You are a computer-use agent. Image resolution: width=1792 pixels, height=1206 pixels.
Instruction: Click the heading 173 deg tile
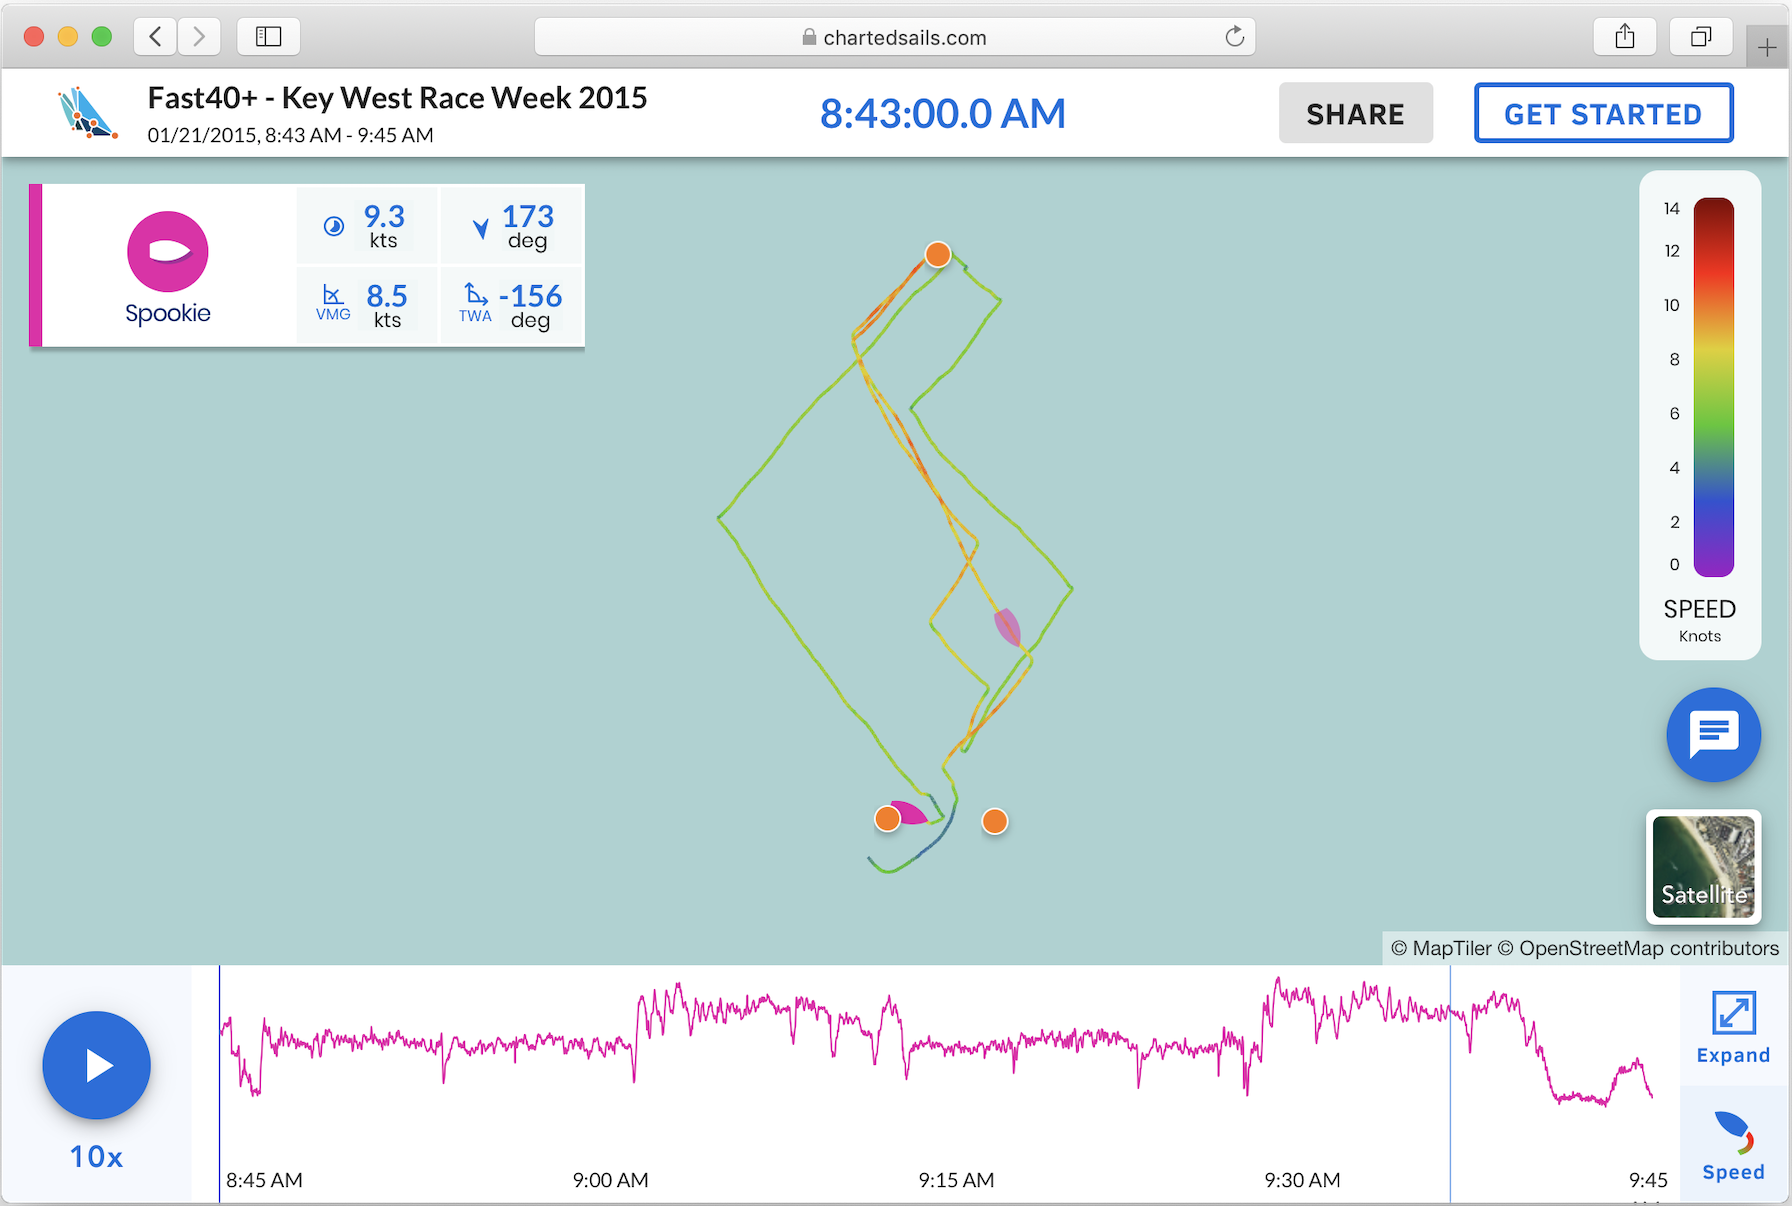pyautogui.click(x=512, y=226)
